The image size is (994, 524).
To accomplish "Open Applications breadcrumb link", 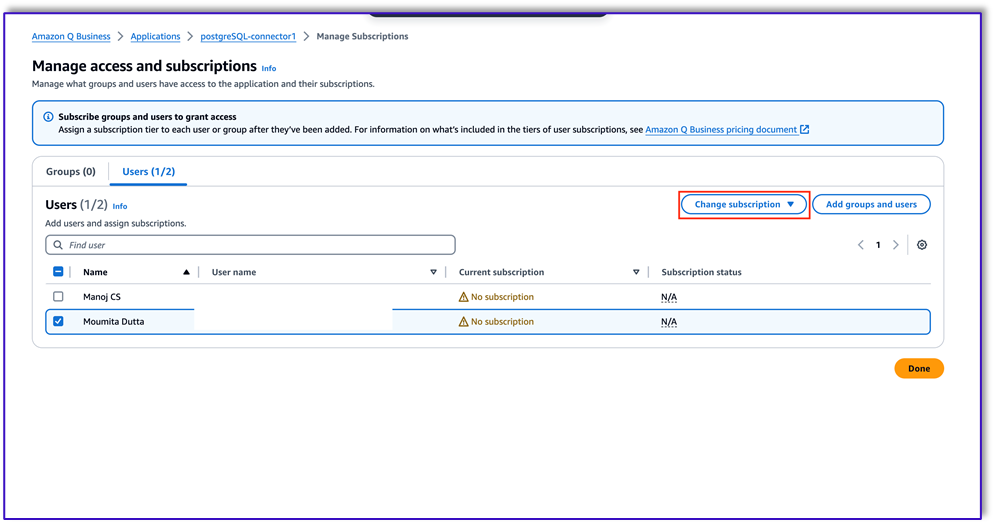I will (155, 36).
